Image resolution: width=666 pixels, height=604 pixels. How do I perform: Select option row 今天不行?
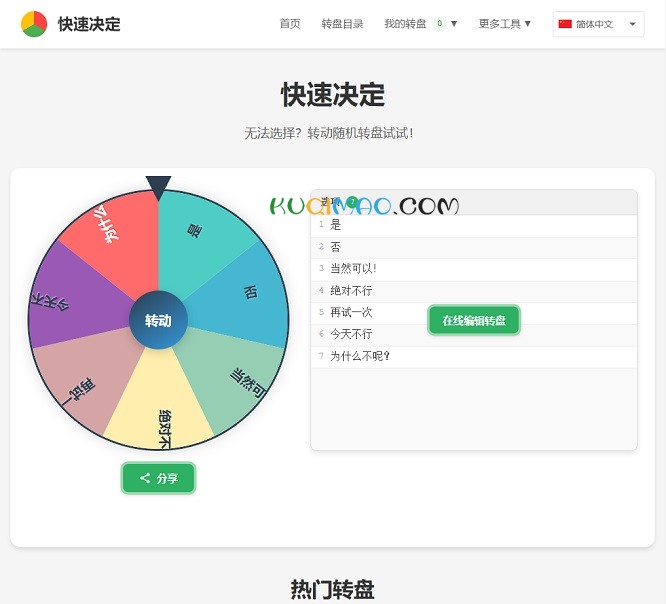pyautogui.click(x=474, y=335)
